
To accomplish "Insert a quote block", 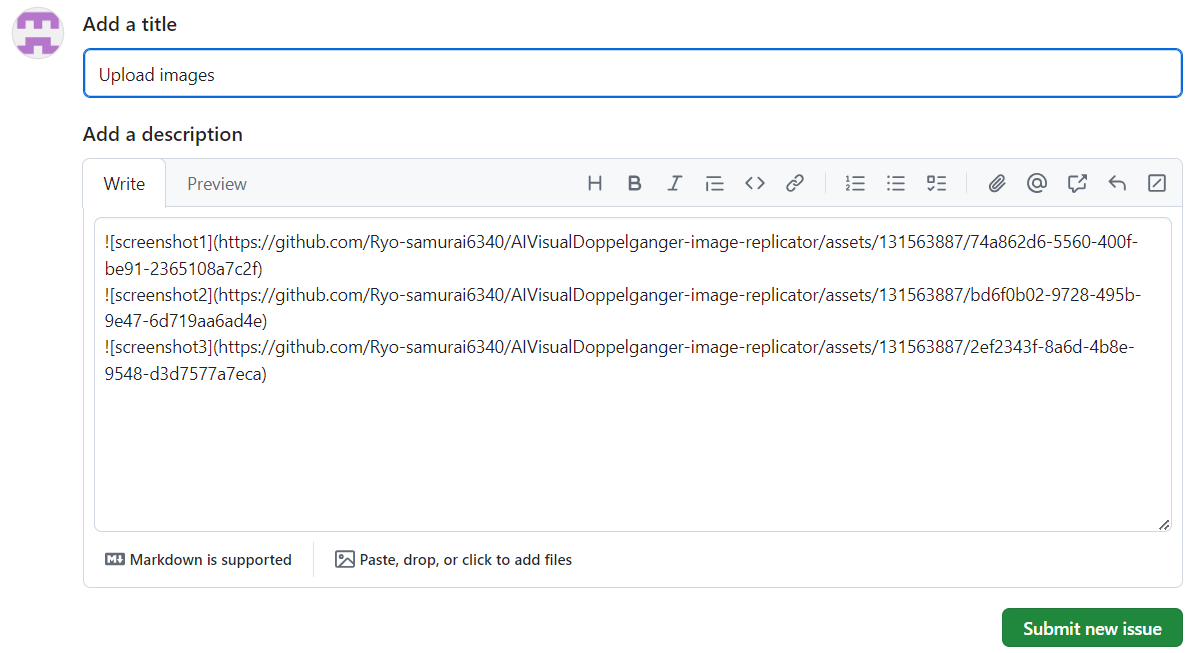I will click(714, 183).
